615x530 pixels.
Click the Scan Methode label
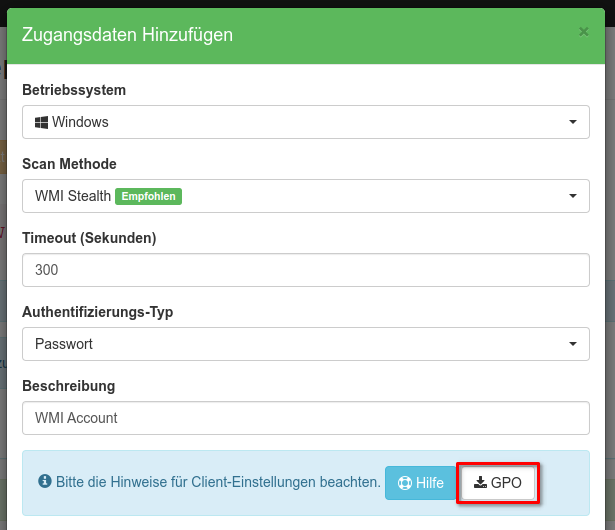point(69,164)
